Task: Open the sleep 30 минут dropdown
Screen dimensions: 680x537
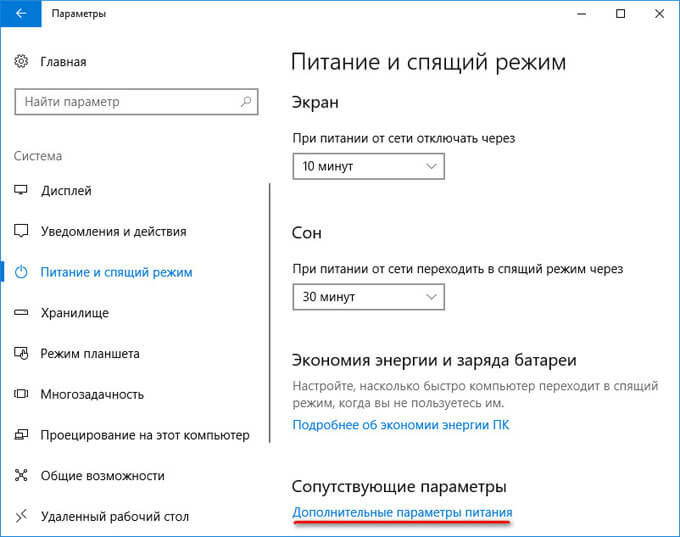Action: click(x=369, y=297)
